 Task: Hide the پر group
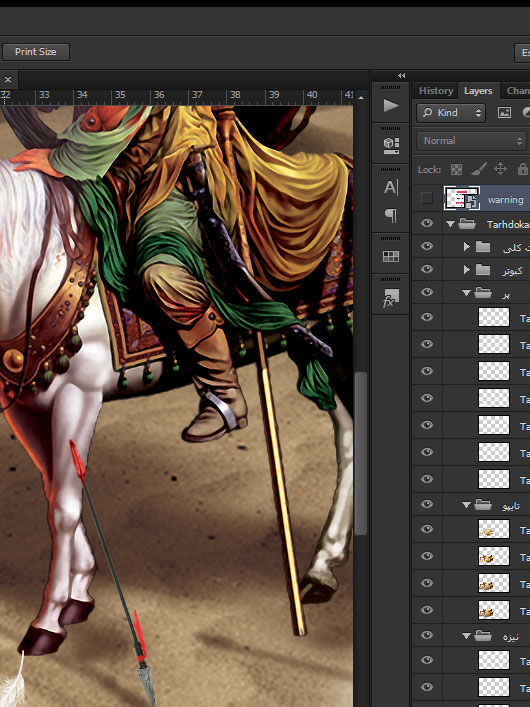[x=427, y=292]
